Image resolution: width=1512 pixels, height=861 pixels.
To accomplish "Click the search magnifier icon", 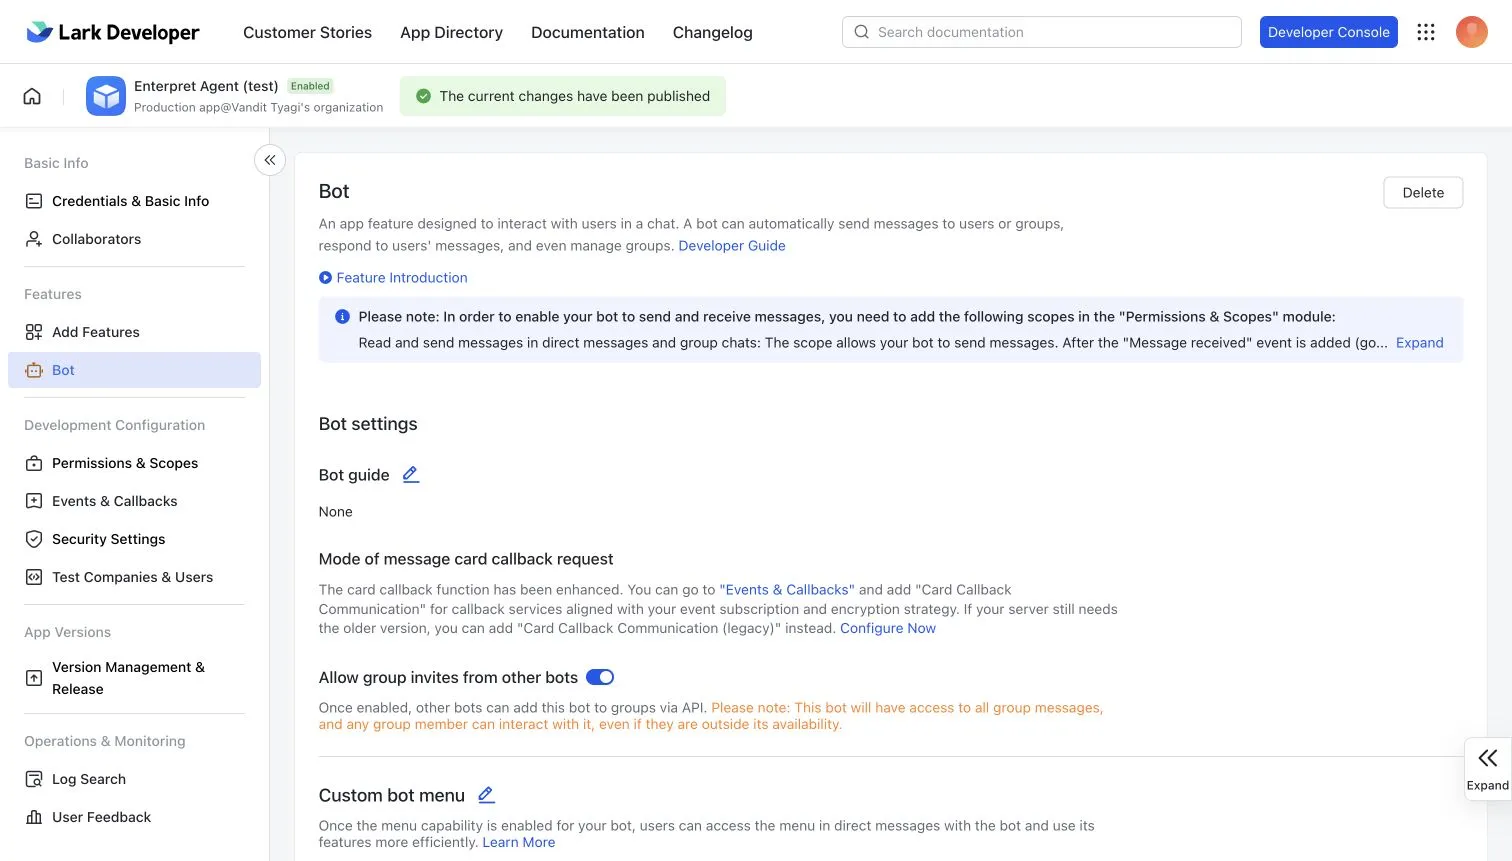I will pos(861,32).
